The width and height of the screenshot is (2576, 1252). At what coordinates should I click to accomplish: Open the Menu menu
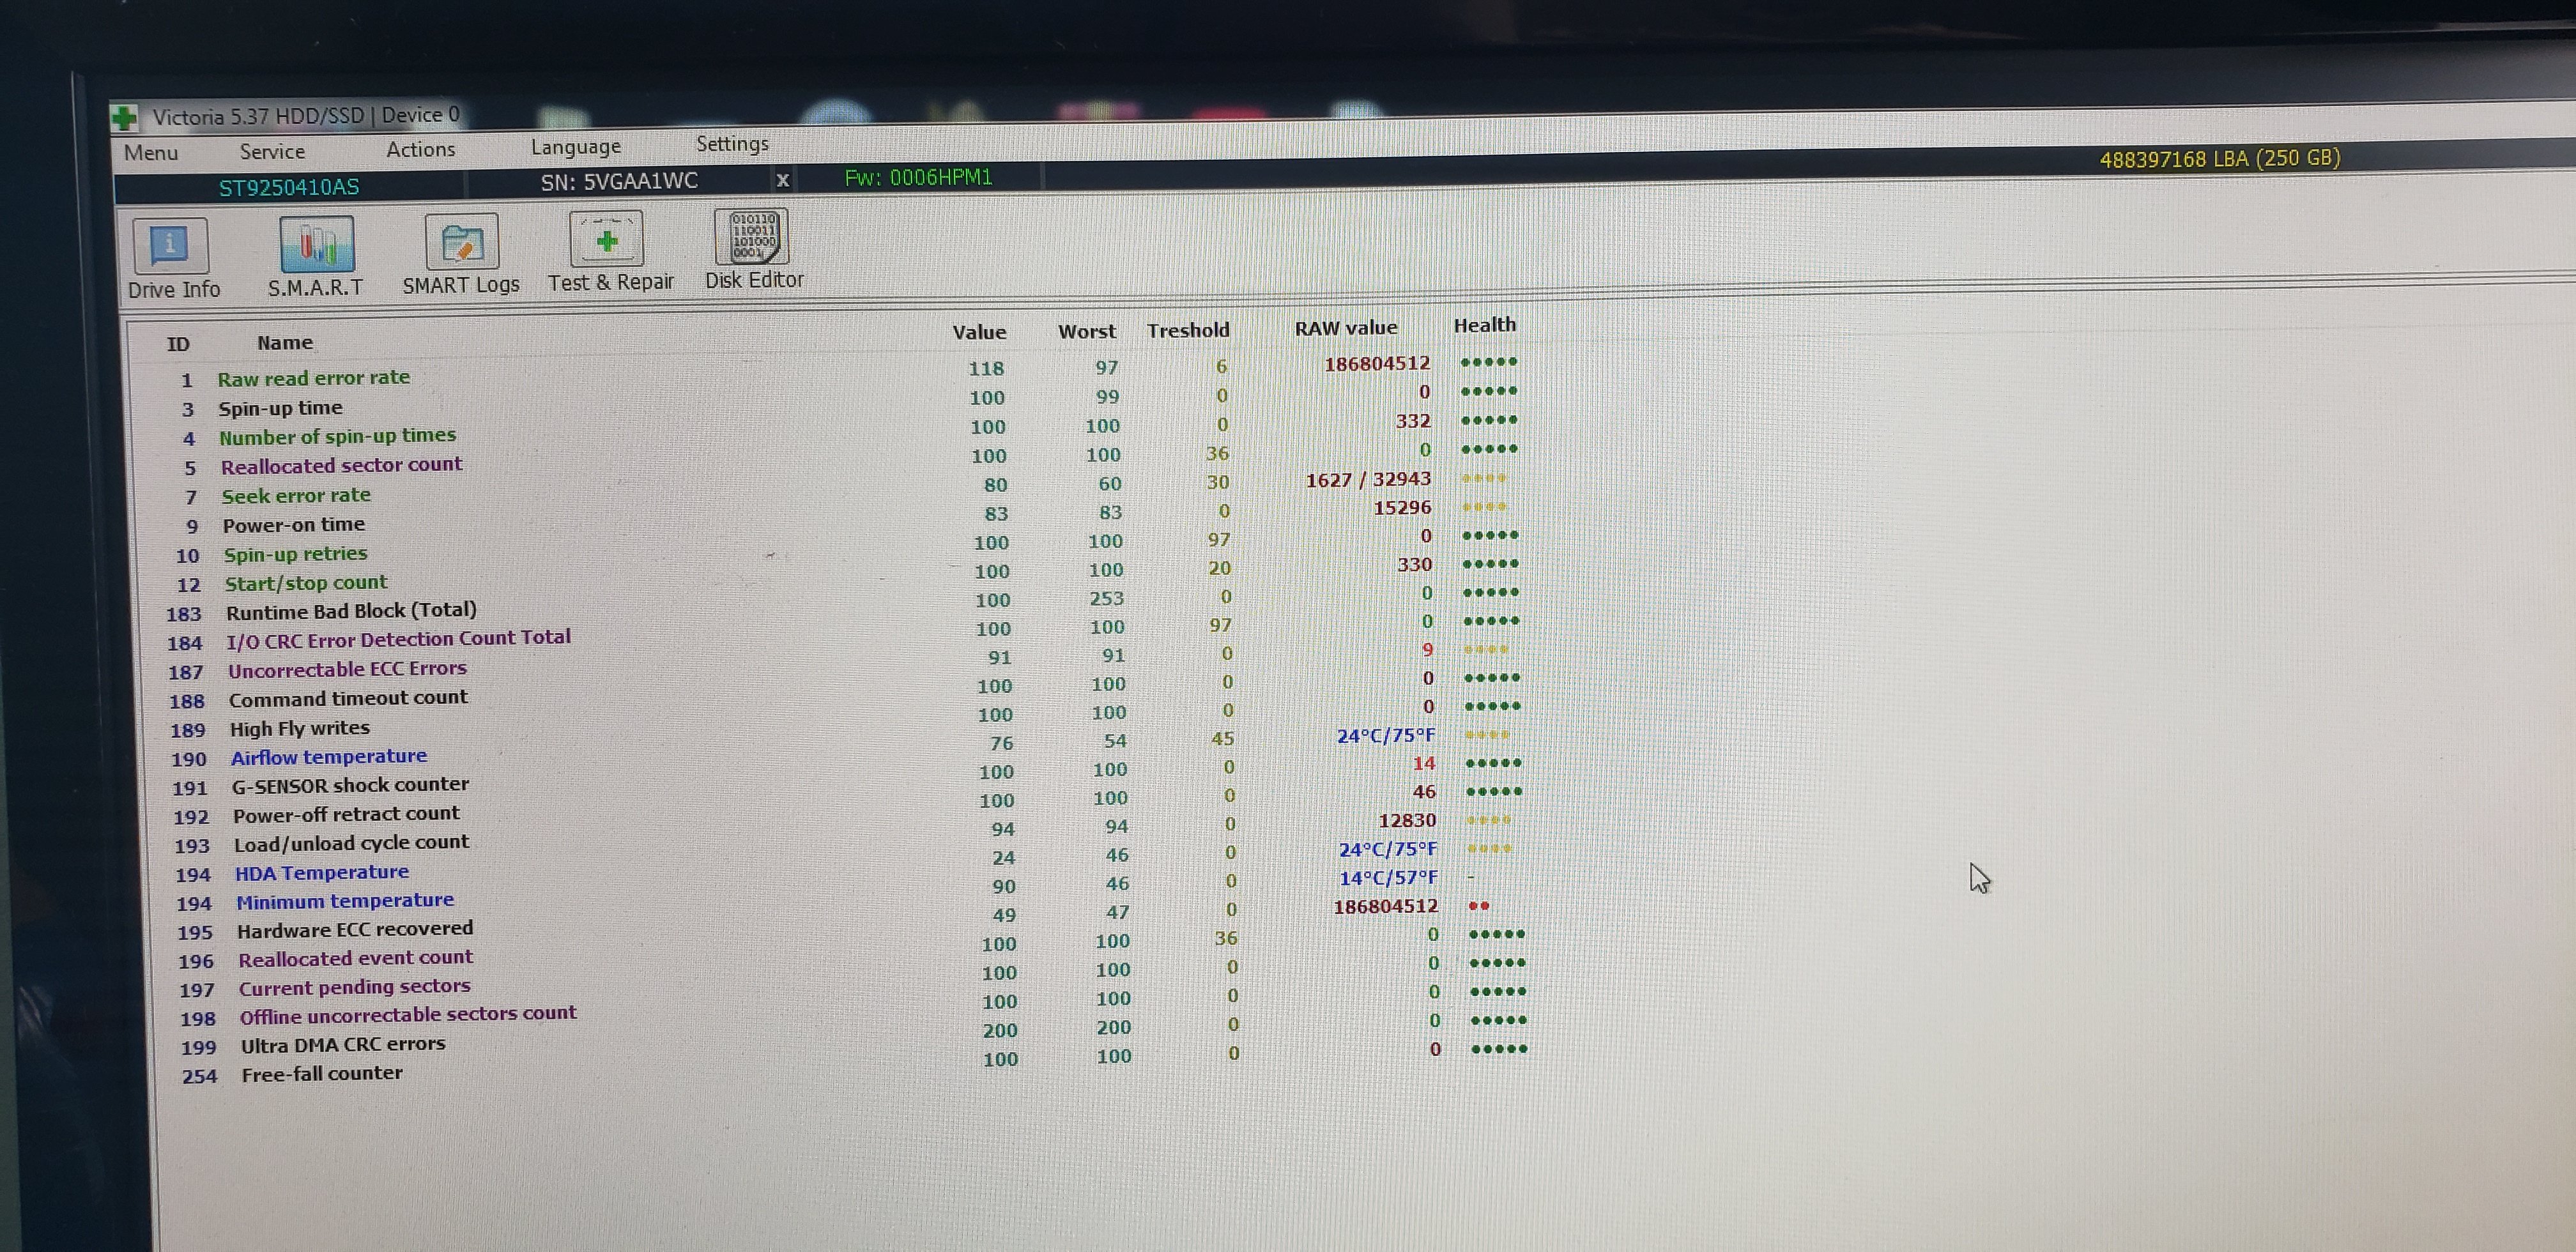point(151,153)
